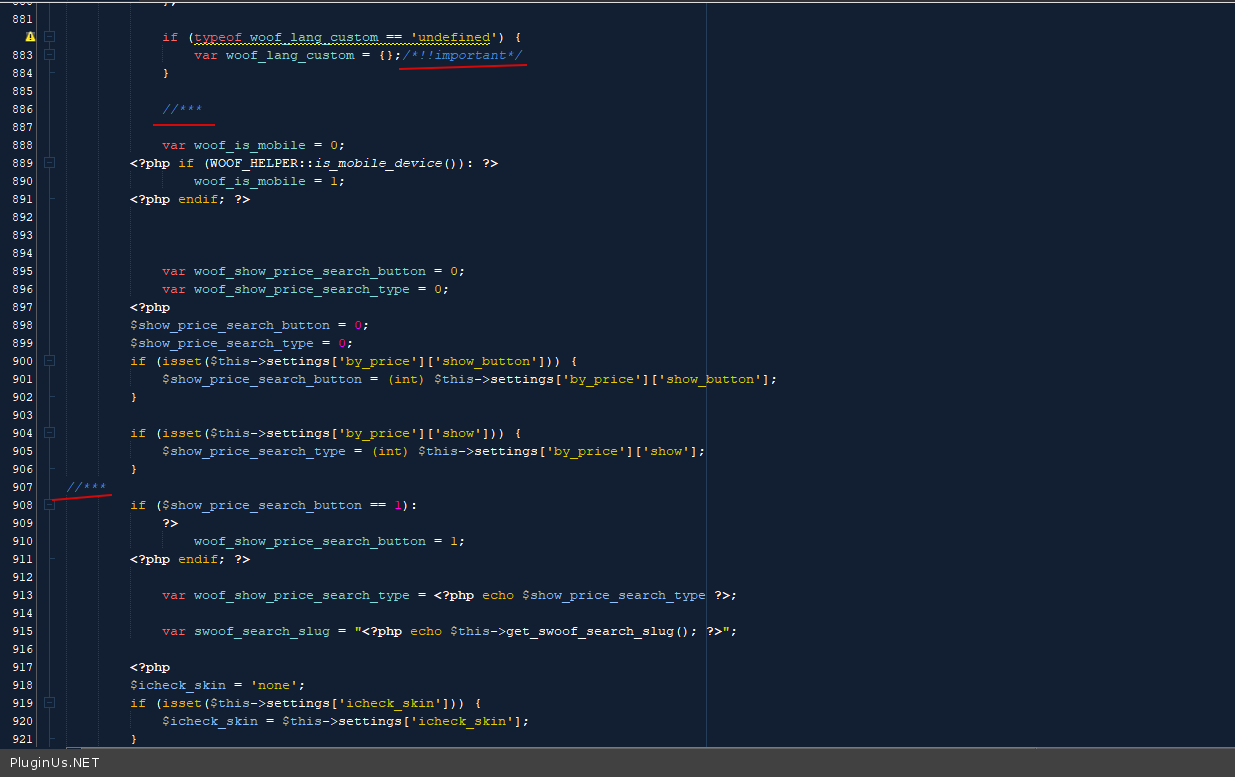Collapse the PHP if block at line 889
The width and height of the screenshot is (1235, 777).
click(x=49, y=163)
